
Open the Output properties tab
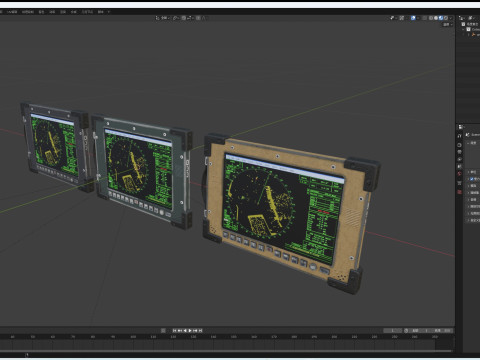point(459,152)
